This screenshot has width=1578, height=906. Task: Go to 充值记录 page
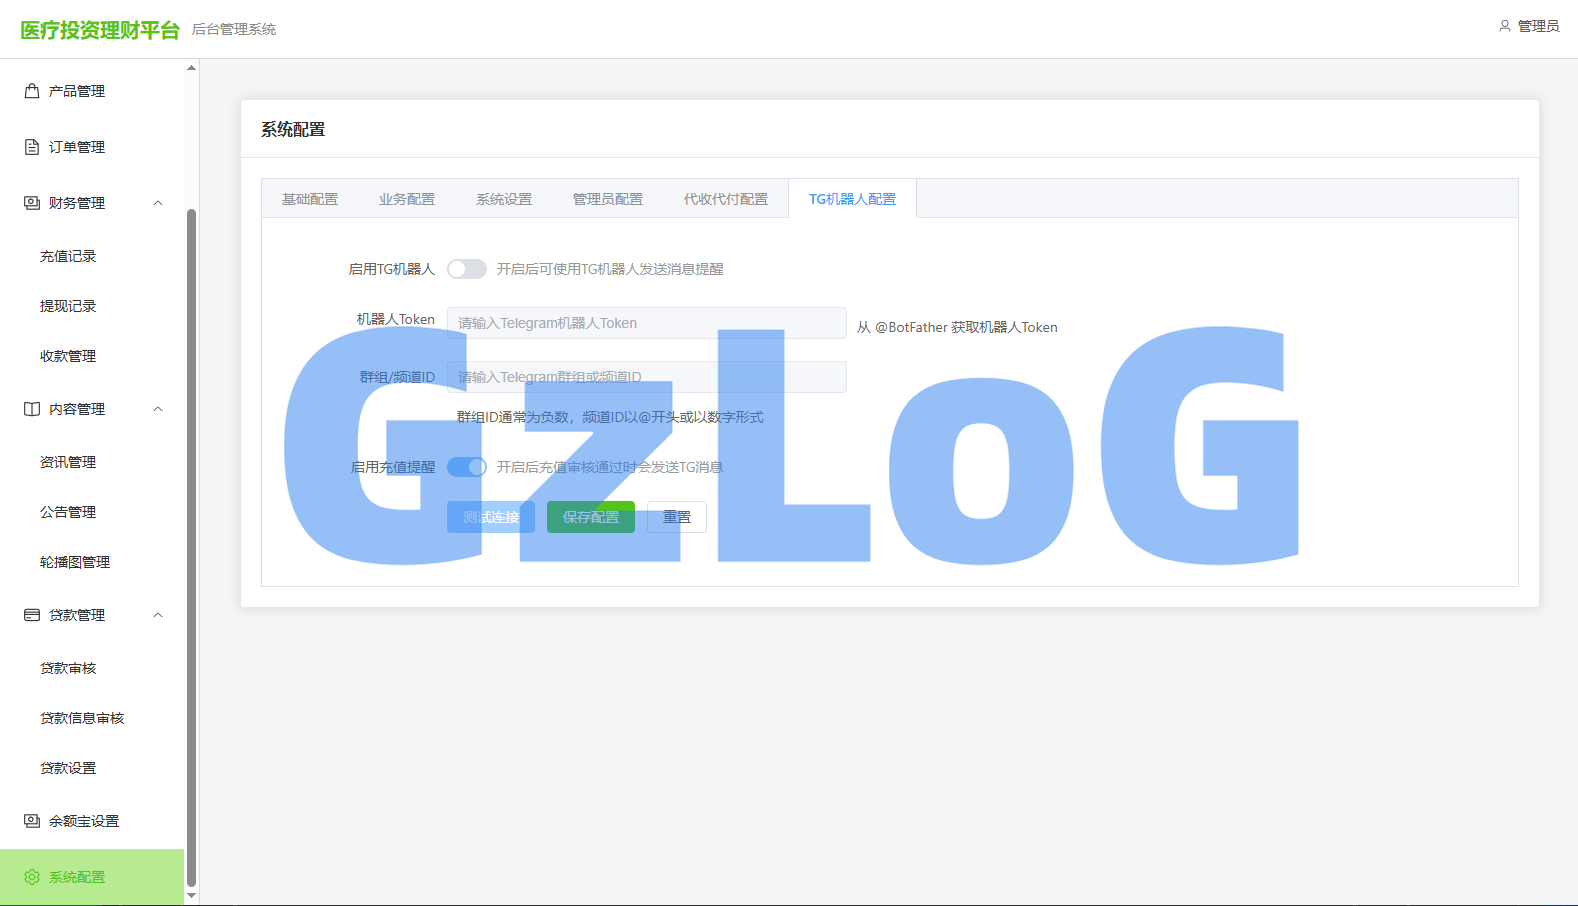click(x=92, y=256)
